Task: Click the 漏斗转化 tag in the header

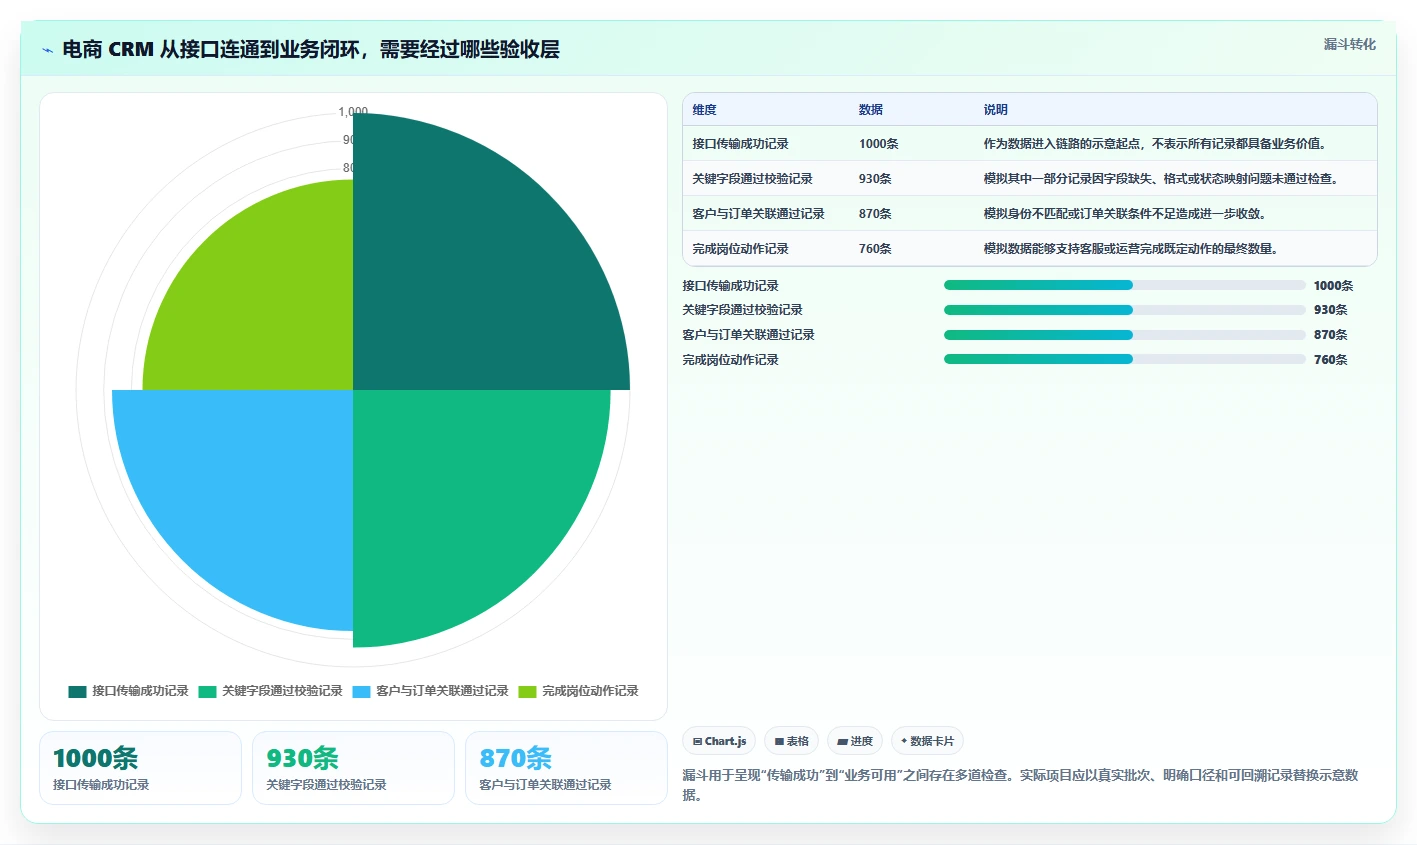Action: click(1349, 44)
